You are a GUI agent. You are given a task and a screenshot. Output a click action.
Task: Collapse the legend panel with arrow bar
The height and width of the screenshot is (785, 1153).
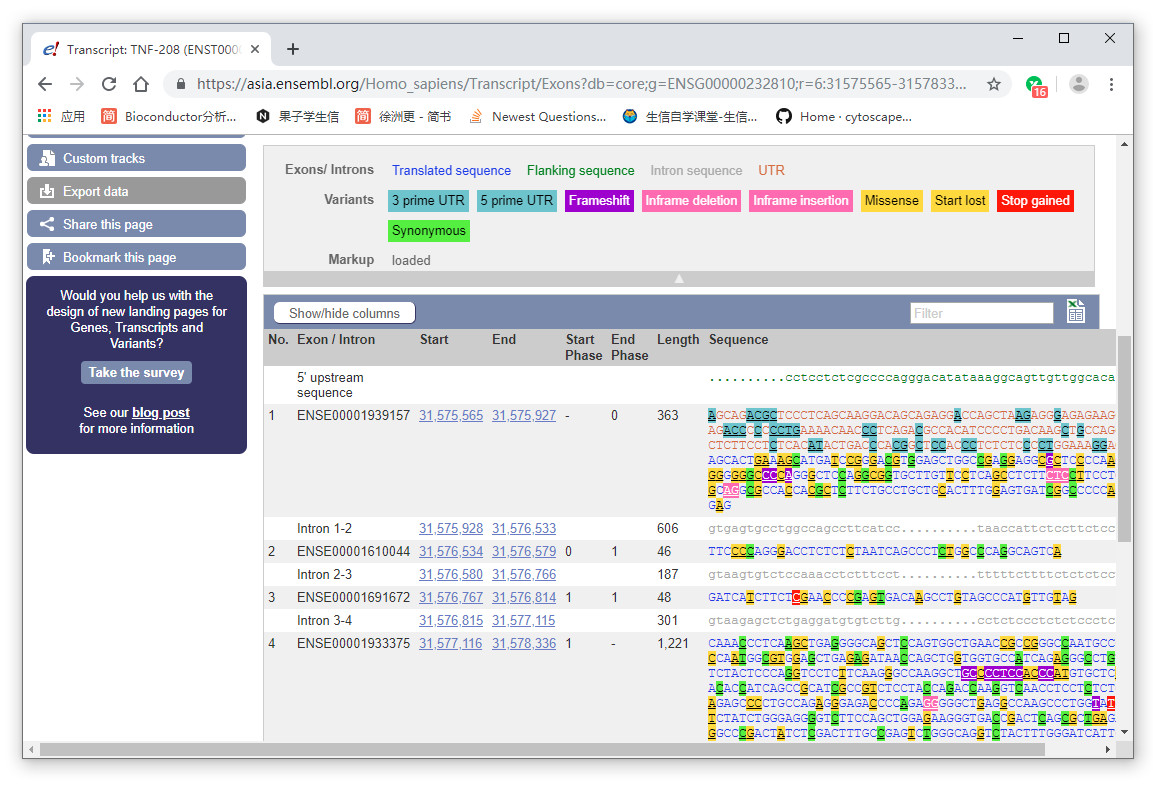pyautogui.click(x=679, y=279)
